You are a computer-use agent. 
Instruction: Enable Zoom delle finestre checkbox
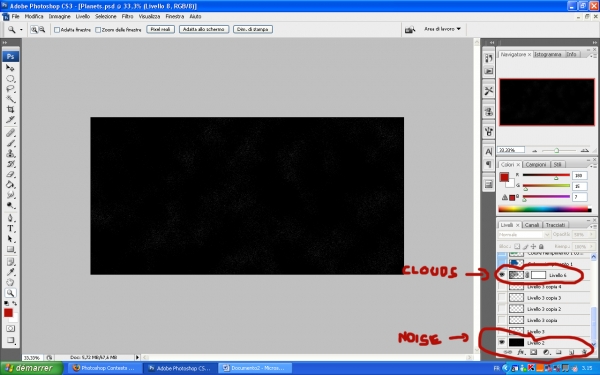point(98,29)
